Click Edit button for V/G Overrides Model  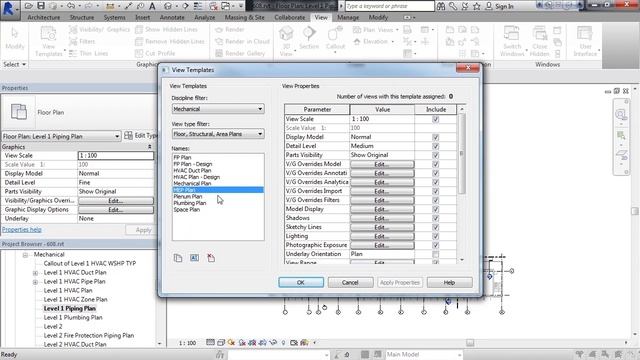tap(382, 164)
